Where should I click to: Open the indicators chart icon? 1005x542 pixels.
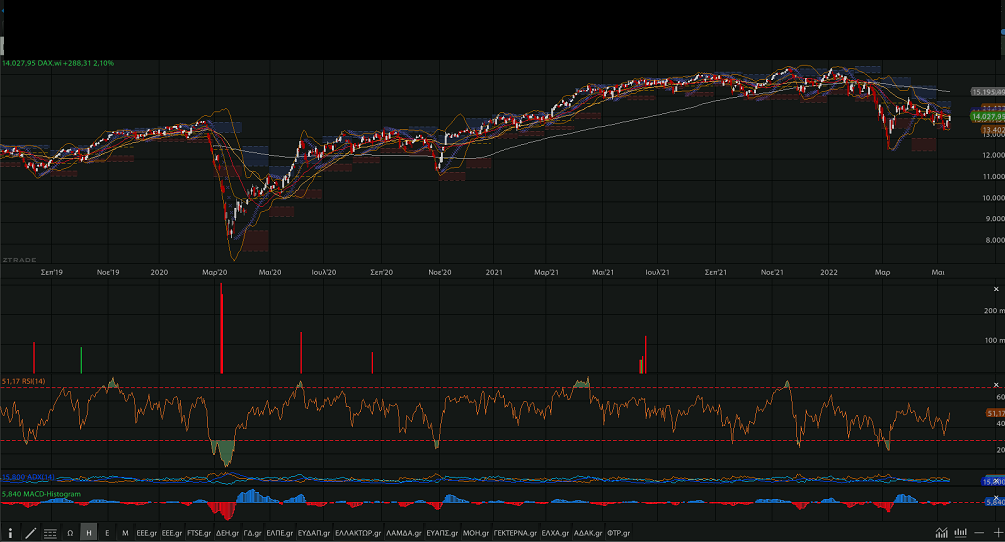[x=941, y=532]
